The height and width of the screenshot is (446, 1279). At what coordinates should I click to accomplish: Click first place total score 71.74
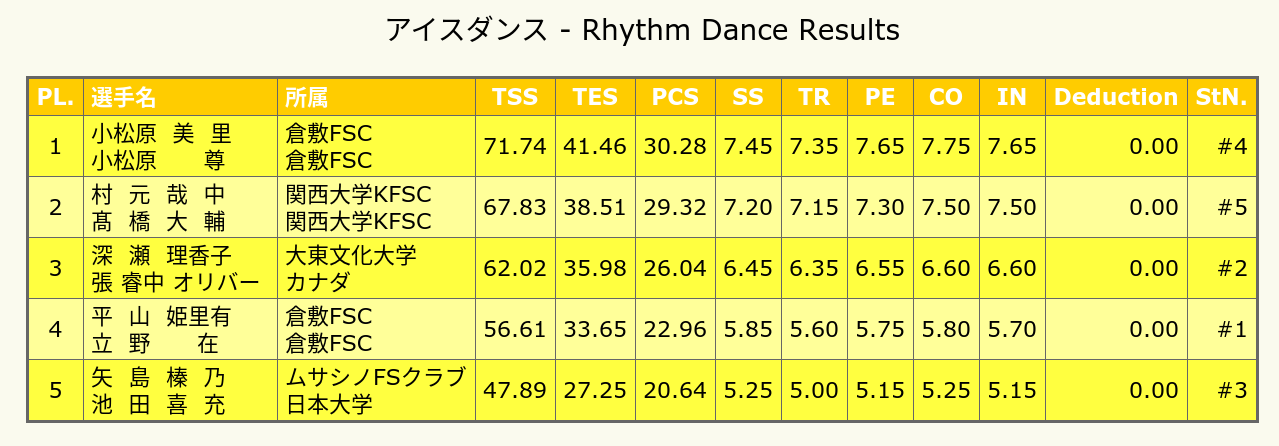[515, 147]
